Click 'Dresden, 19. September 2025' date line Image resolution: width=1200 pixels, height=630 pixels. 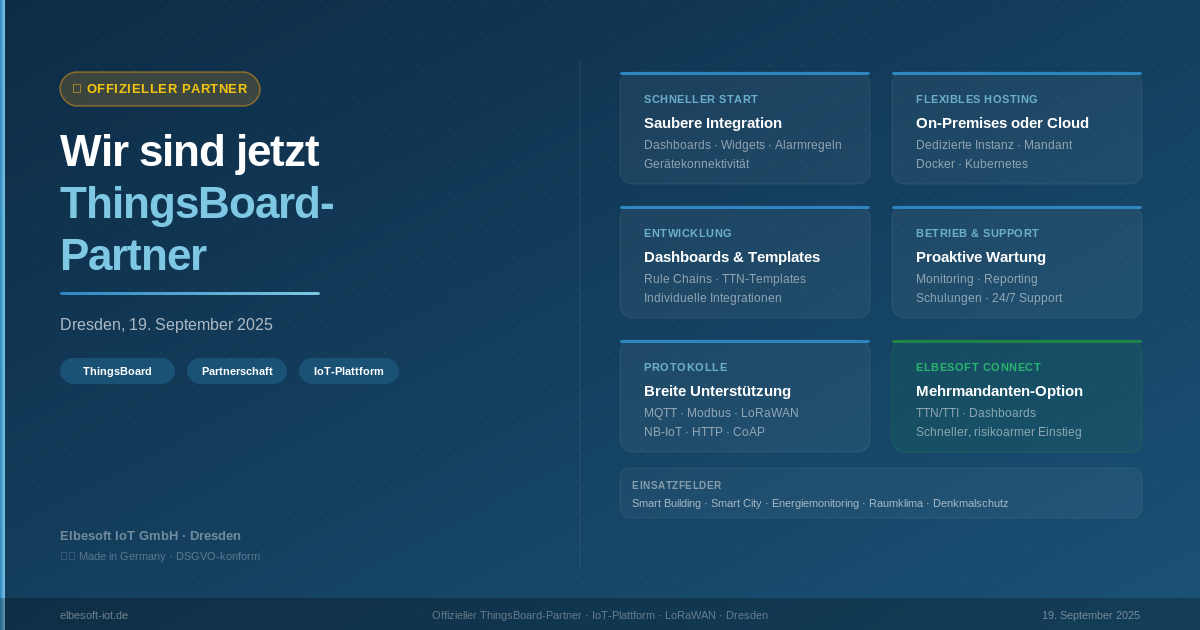[x=166, y=325]
